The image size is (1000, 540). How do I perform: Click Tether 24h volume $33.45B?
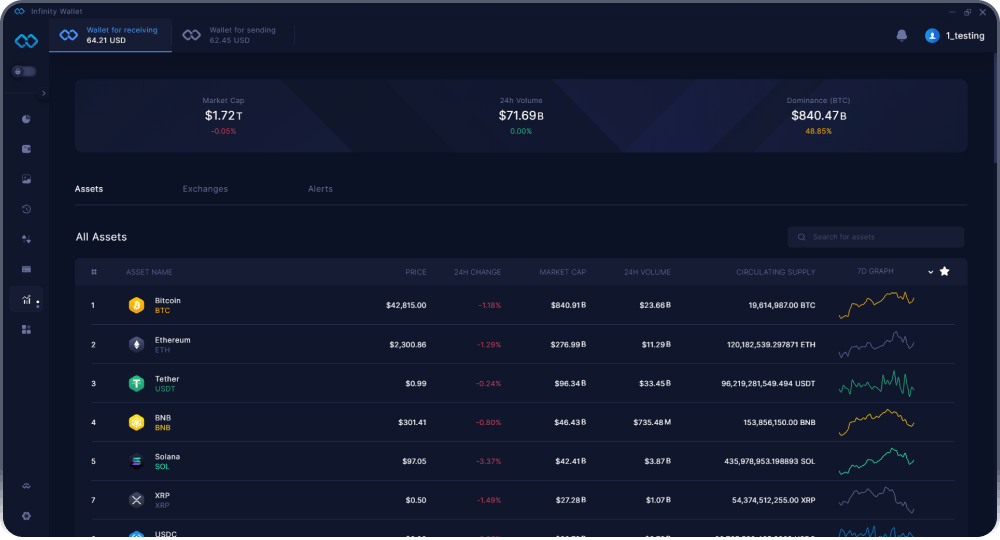click(x=655, y=383)
